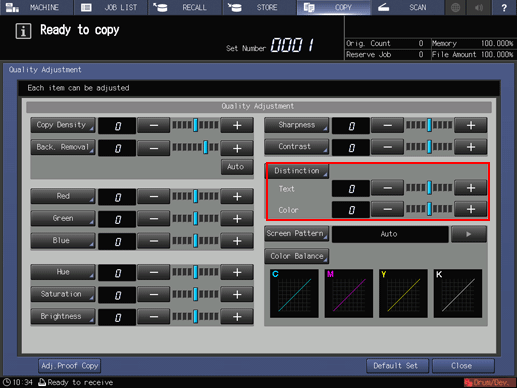This screenshot has width=517, height=388.
Task: Open the Blue adjustment button
Action: tap(63, 240)
